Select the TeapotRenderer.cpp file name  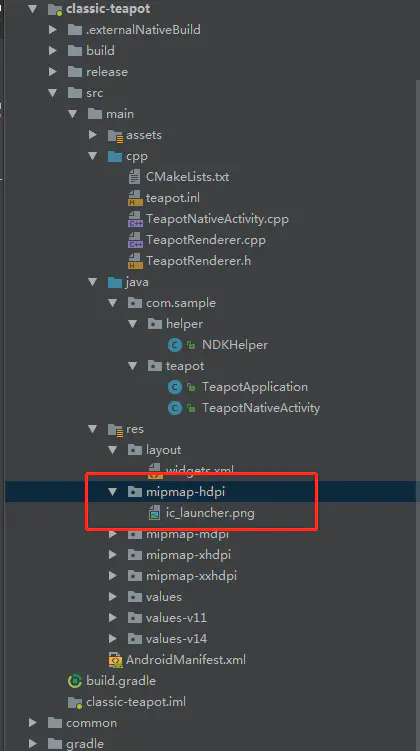206,240
